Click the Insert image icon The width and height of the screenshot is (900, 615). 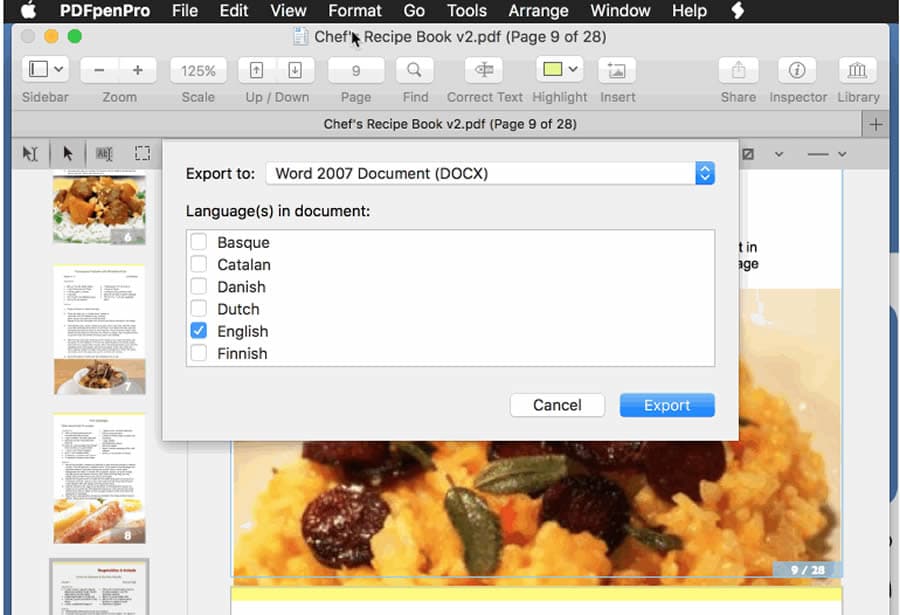[617, 70]
